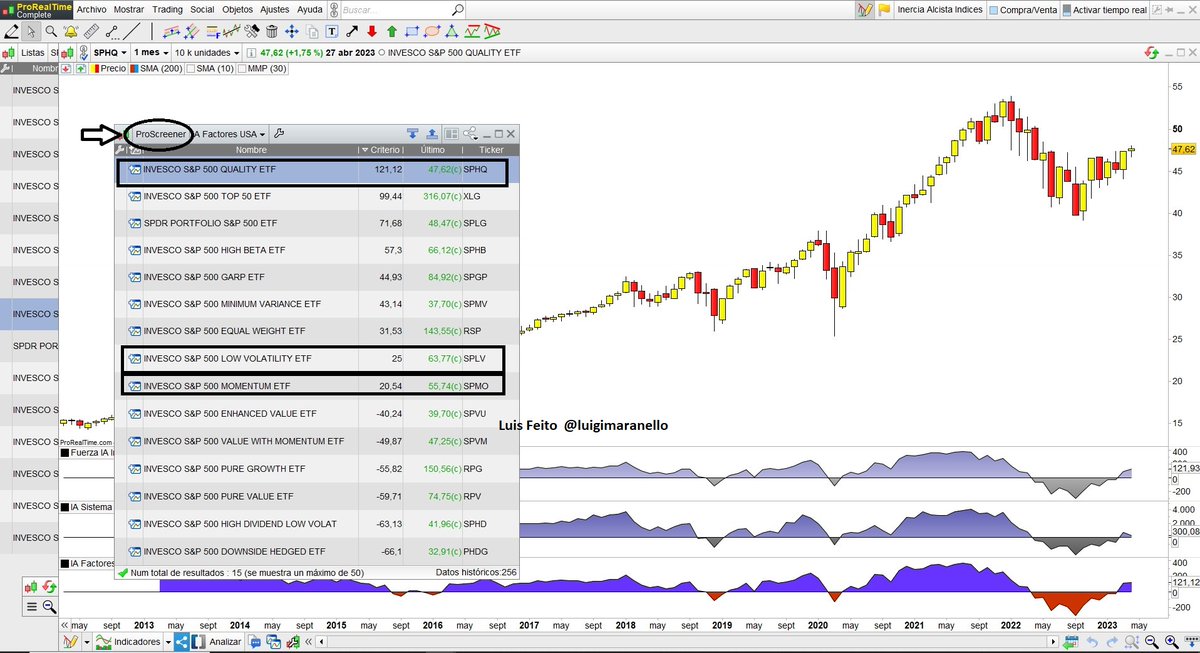The image size is (1200, 653).
Task: Select the straight line drawing tool
Action: pos(131,32)
